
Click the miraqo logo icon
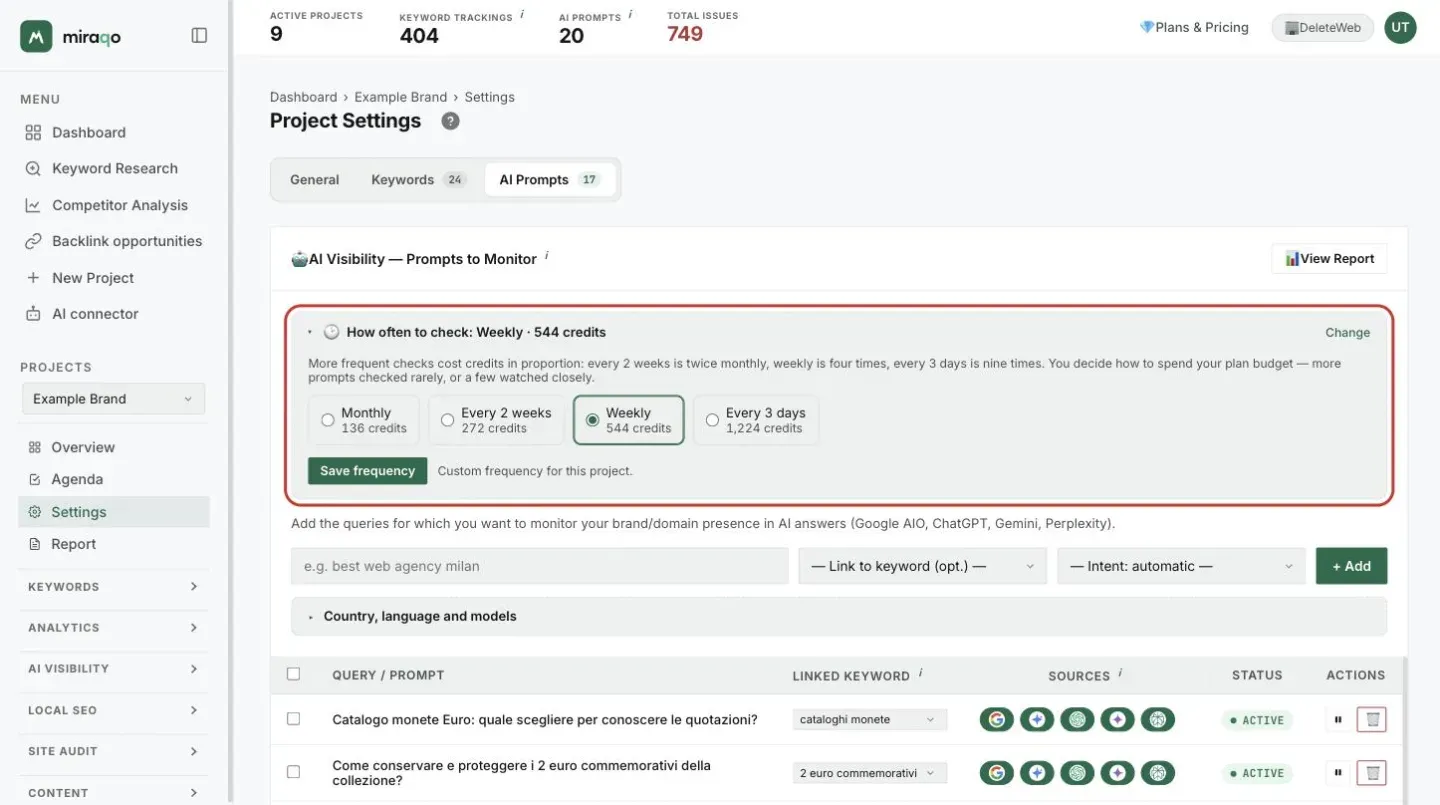[x=36, y=36]
